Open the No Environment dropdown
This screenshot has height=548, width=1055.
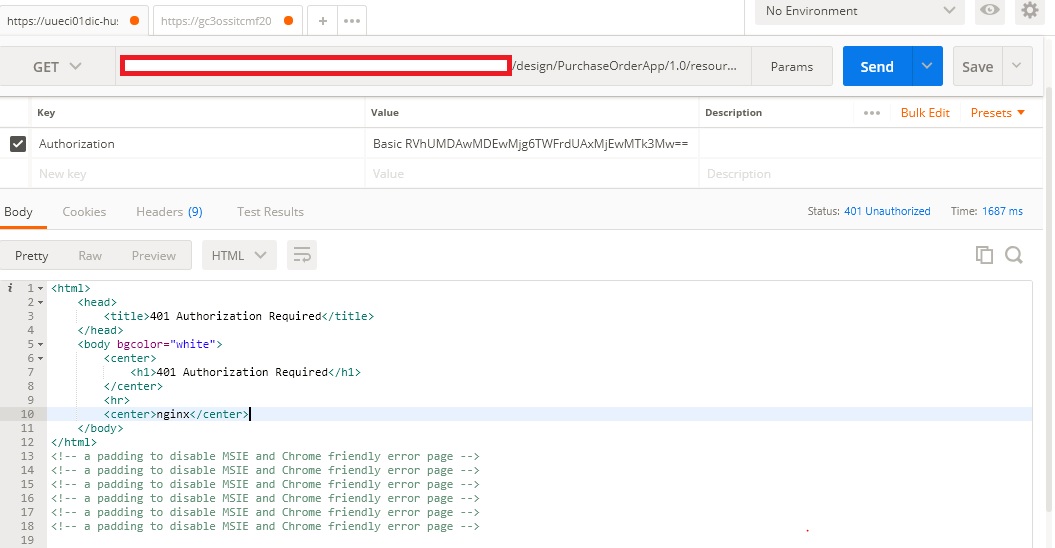coord(859,11)
